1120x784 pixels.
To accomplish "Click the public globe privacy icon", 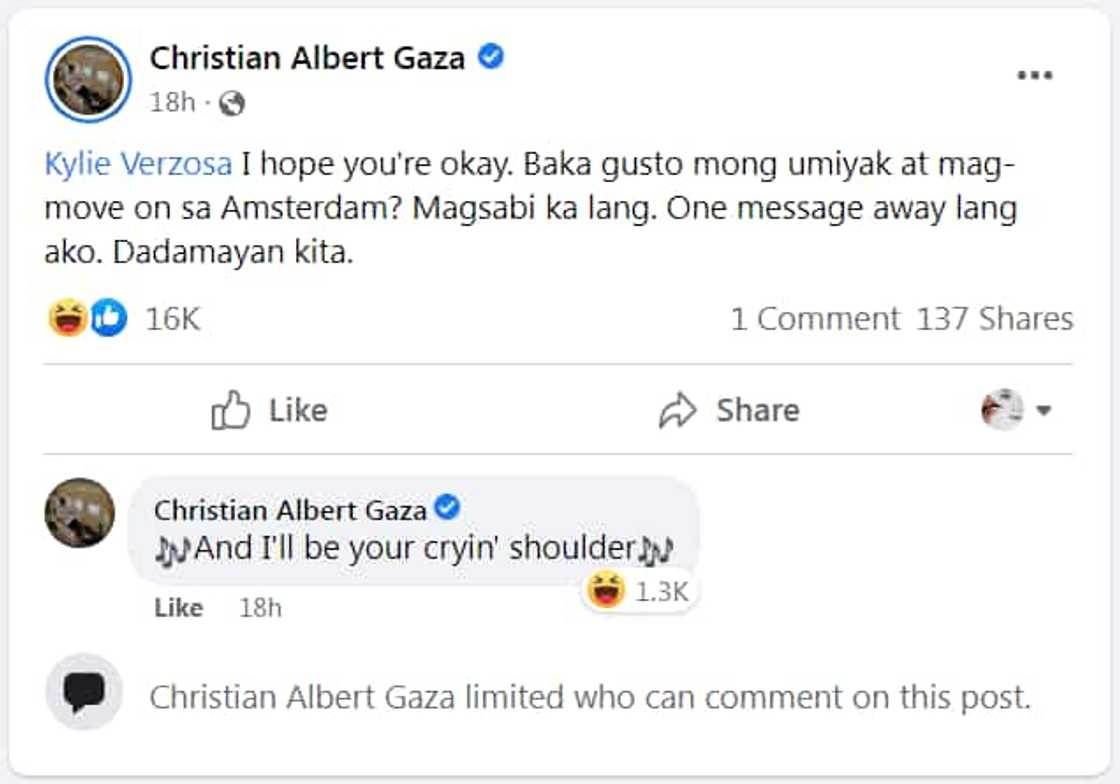I will tap(232, 103).
